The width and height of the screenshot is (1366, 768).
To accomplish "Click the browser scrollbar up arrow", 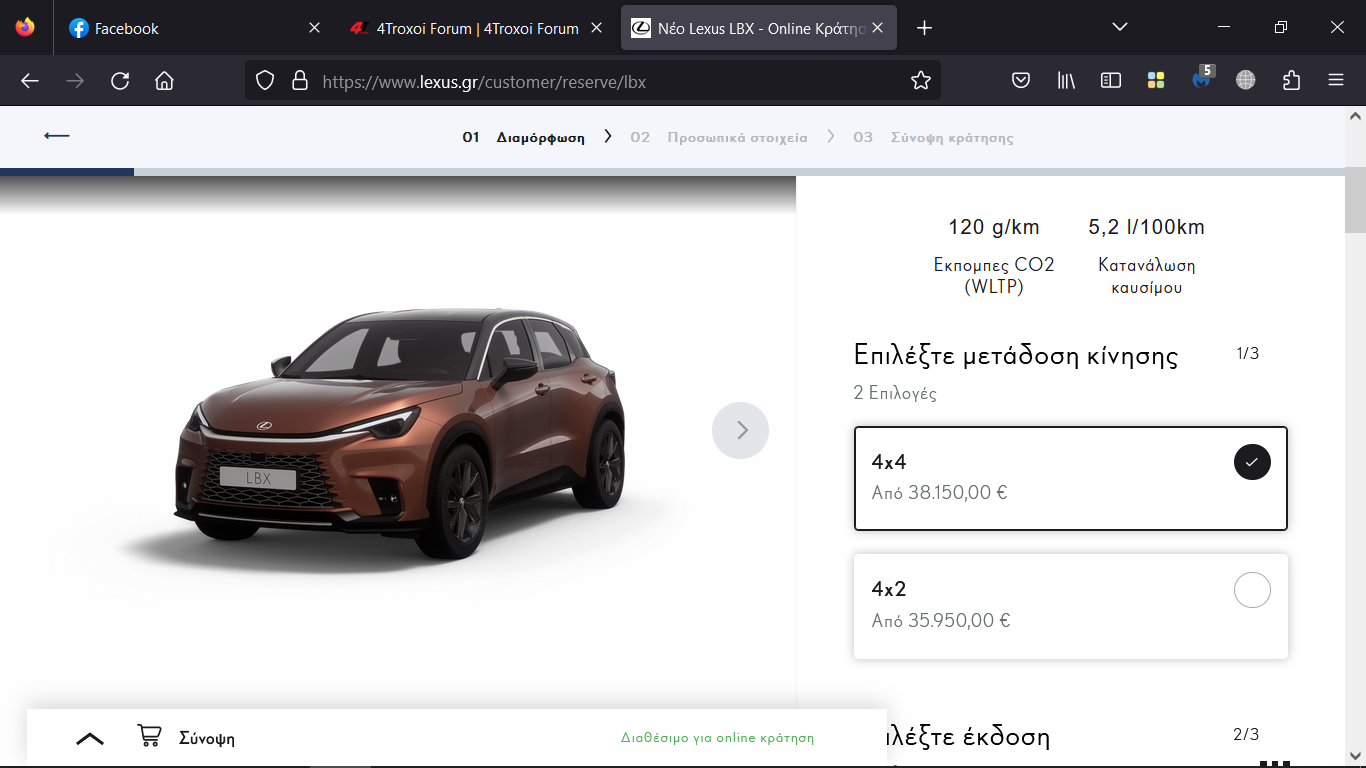I will (1355, 116).
